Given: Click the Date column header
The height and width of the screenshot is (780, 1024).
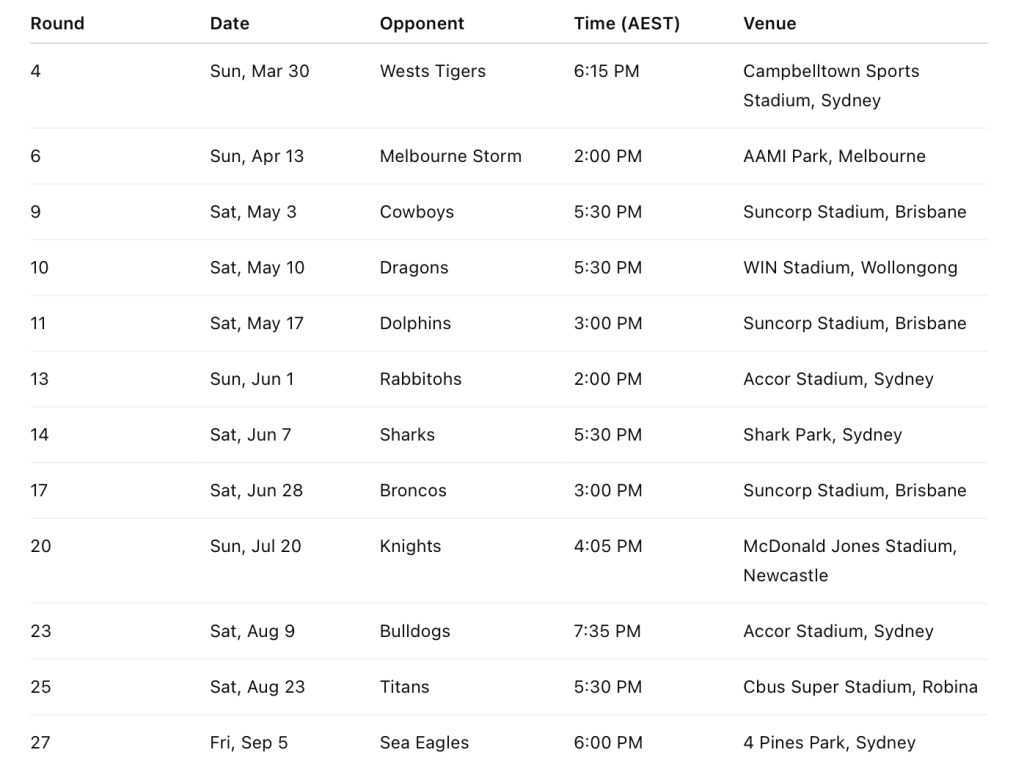Looking at the screenshot, I should pyautogui.click(x=229, y=24).
